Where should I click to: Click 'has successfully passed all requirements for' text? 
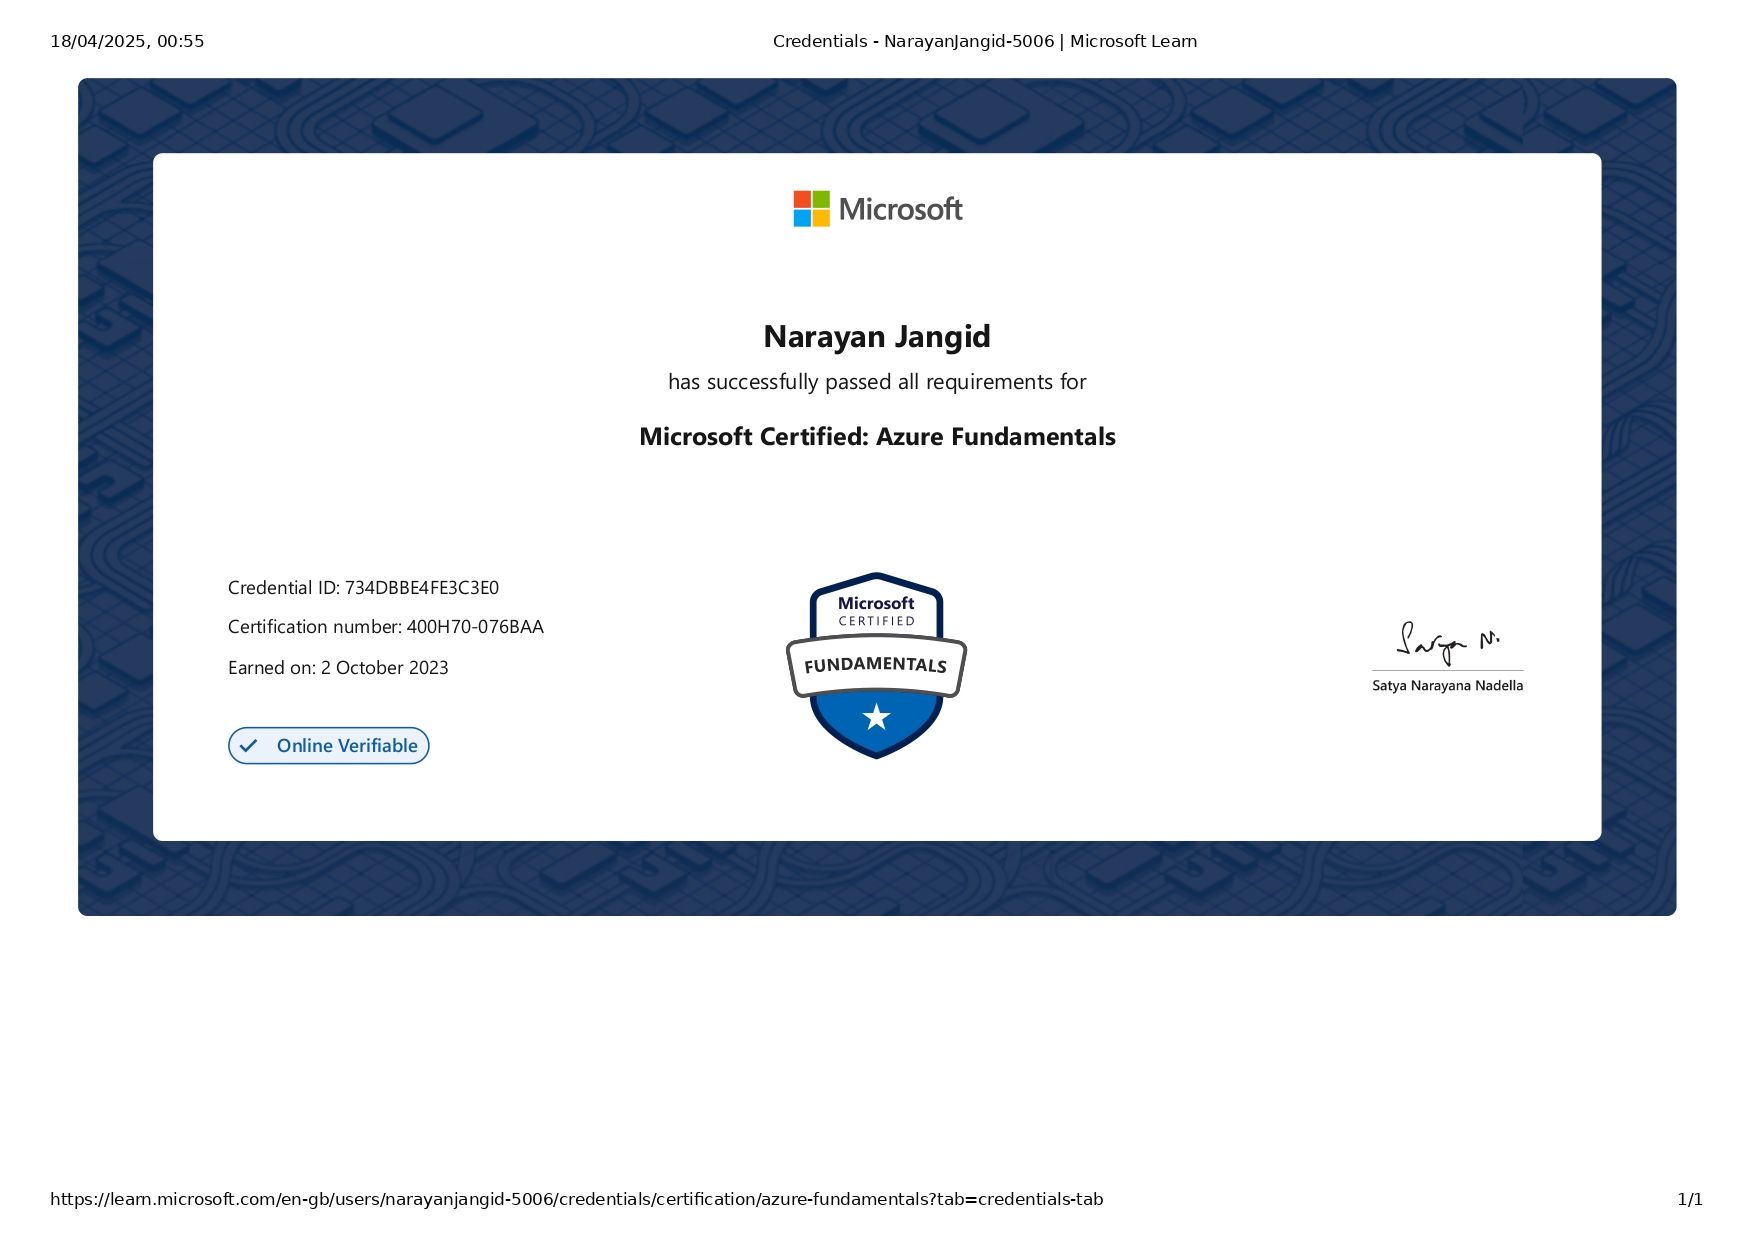tap(877, 382)
